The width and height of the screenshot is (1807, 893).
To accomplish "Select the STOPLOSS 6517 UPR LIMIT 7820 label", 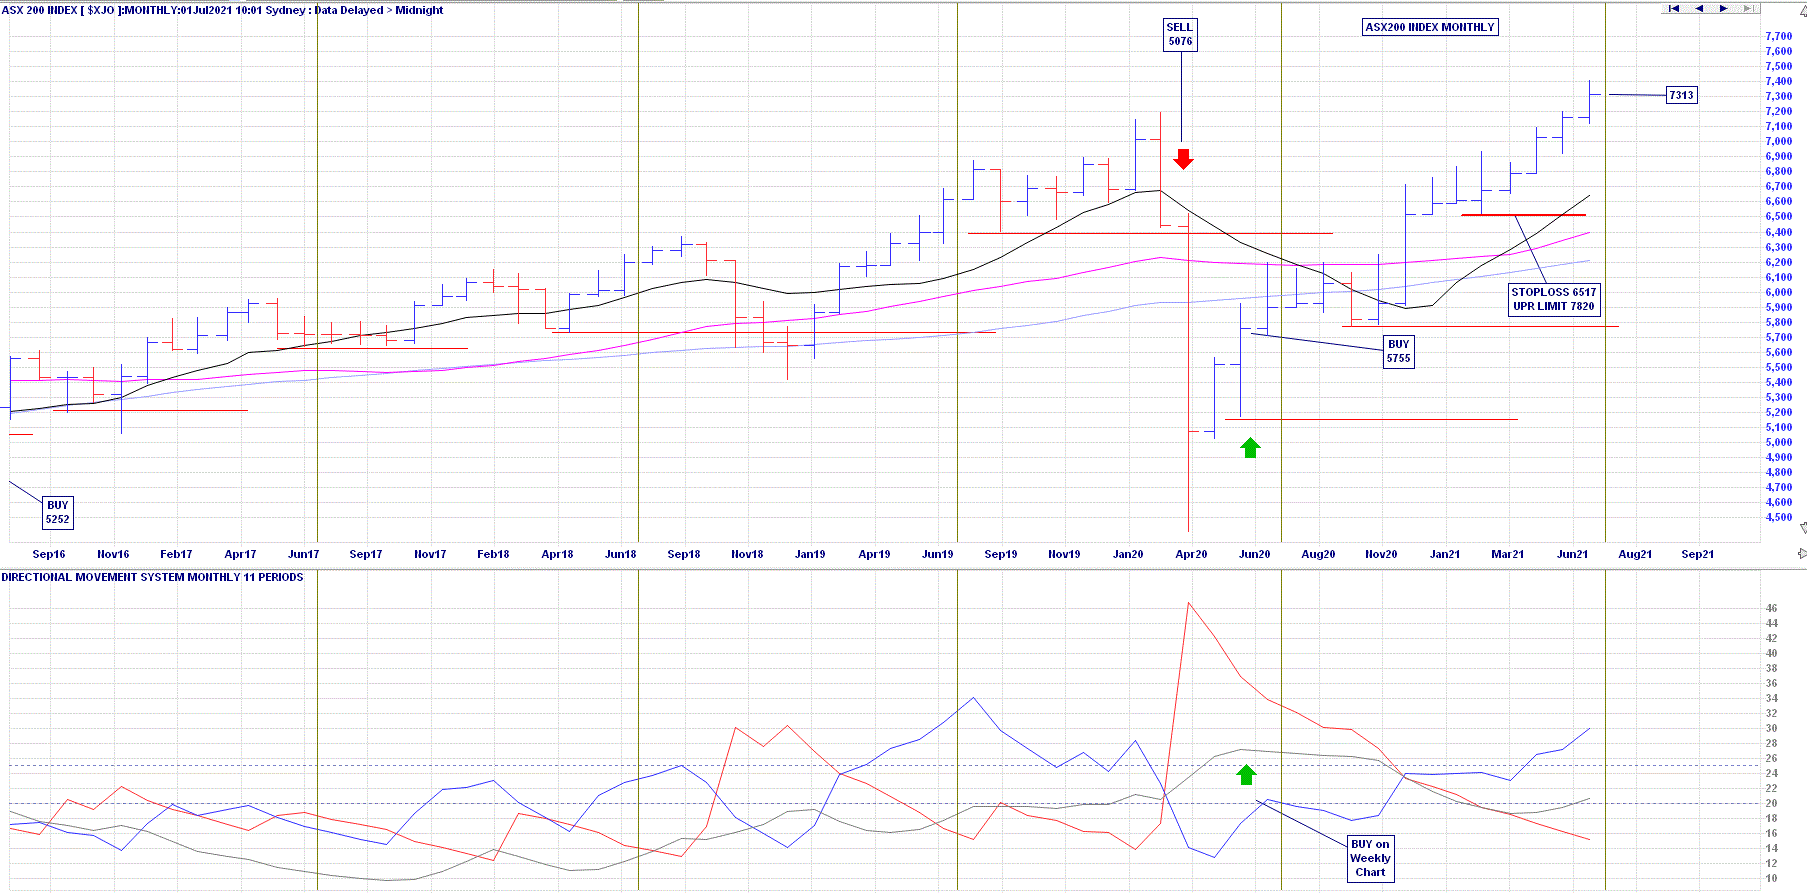I will click(x=1553, y=299).
